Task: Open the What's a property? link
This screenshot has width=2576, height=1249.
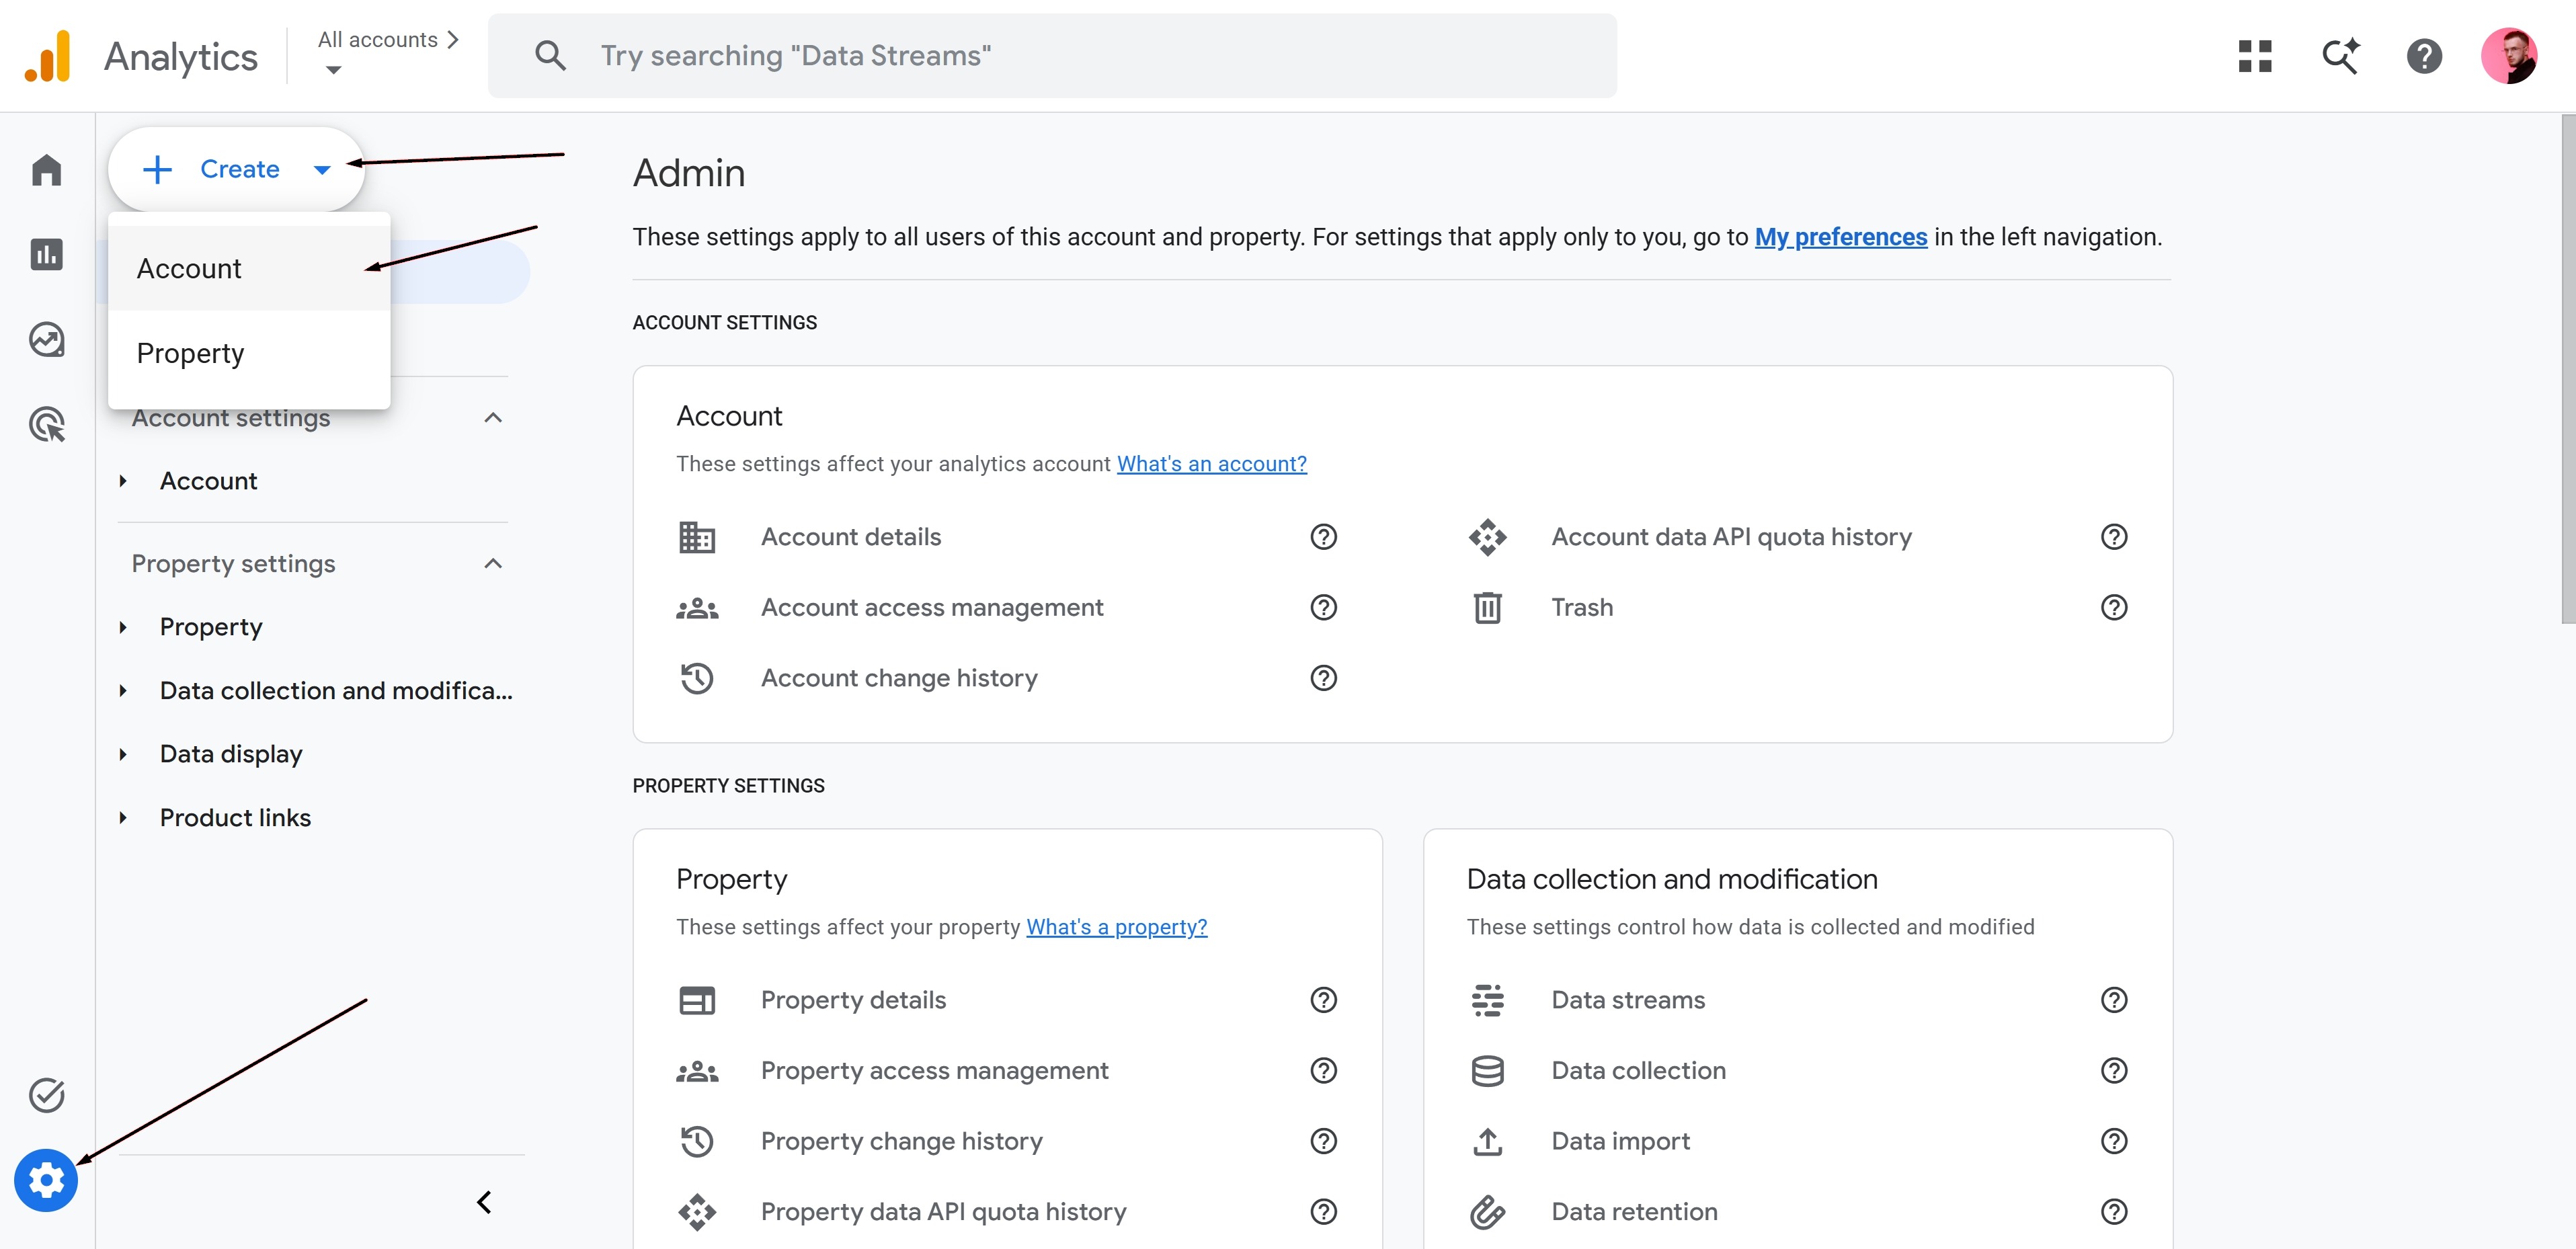Action: 1116,927
